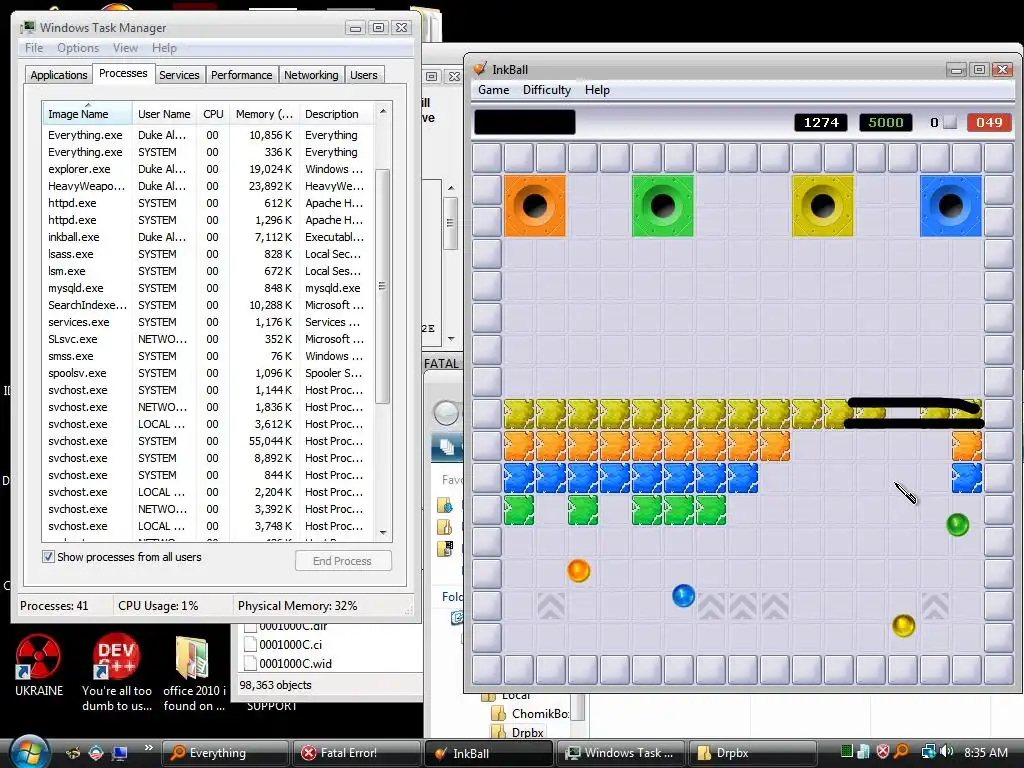Open the Game menu in InkBall

coord(493,90)
